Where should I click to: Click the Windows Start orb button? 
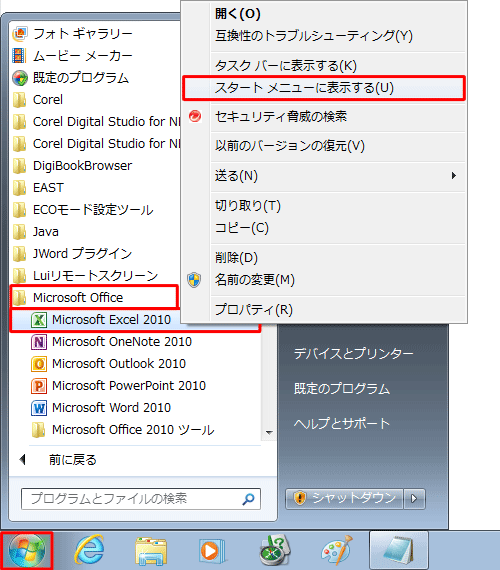(27, 550)
